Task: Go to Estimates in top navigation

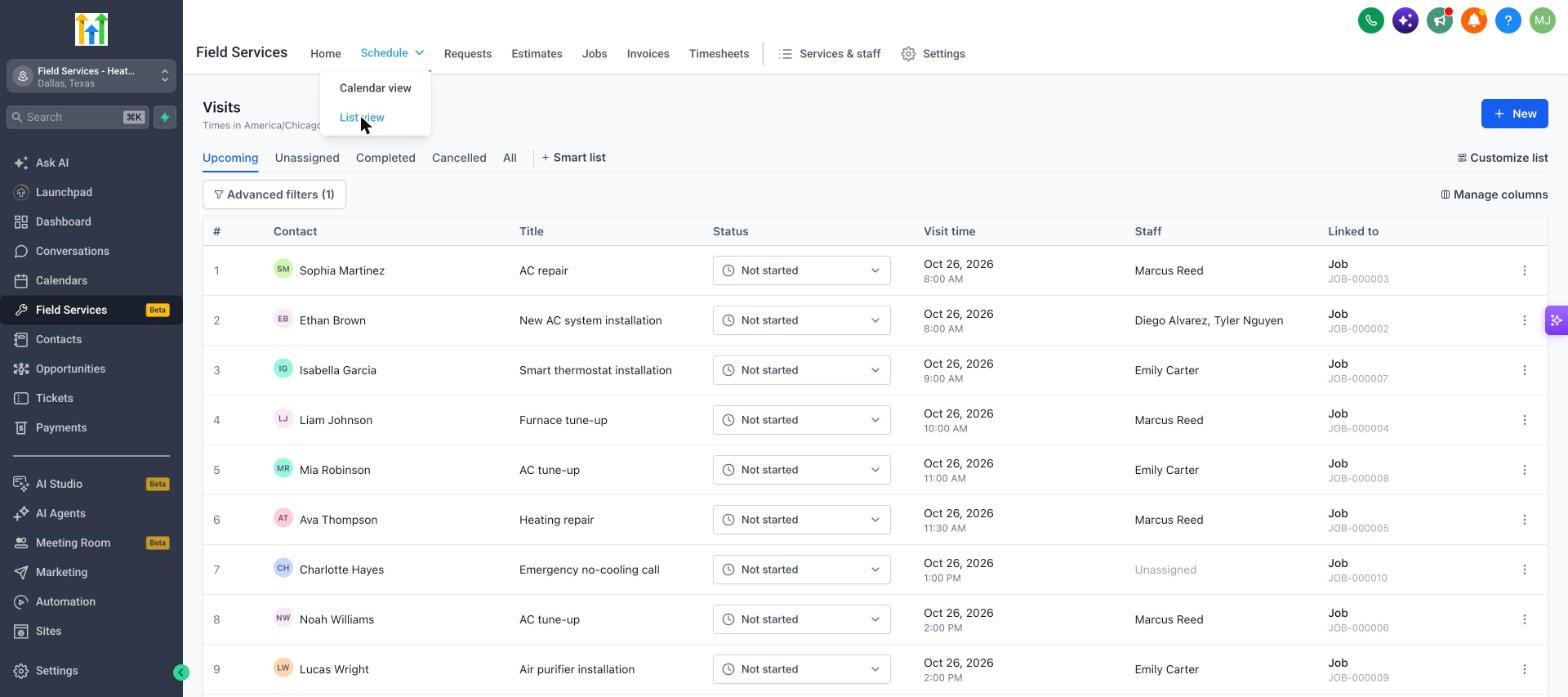Action: (x=536, y=54)
